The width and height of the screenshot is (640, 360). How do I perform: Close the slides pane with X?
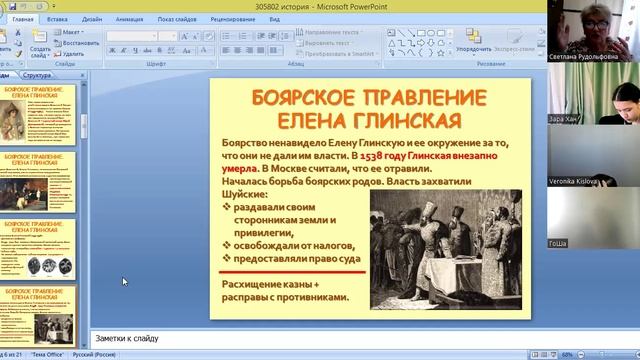tap(82, 75)
